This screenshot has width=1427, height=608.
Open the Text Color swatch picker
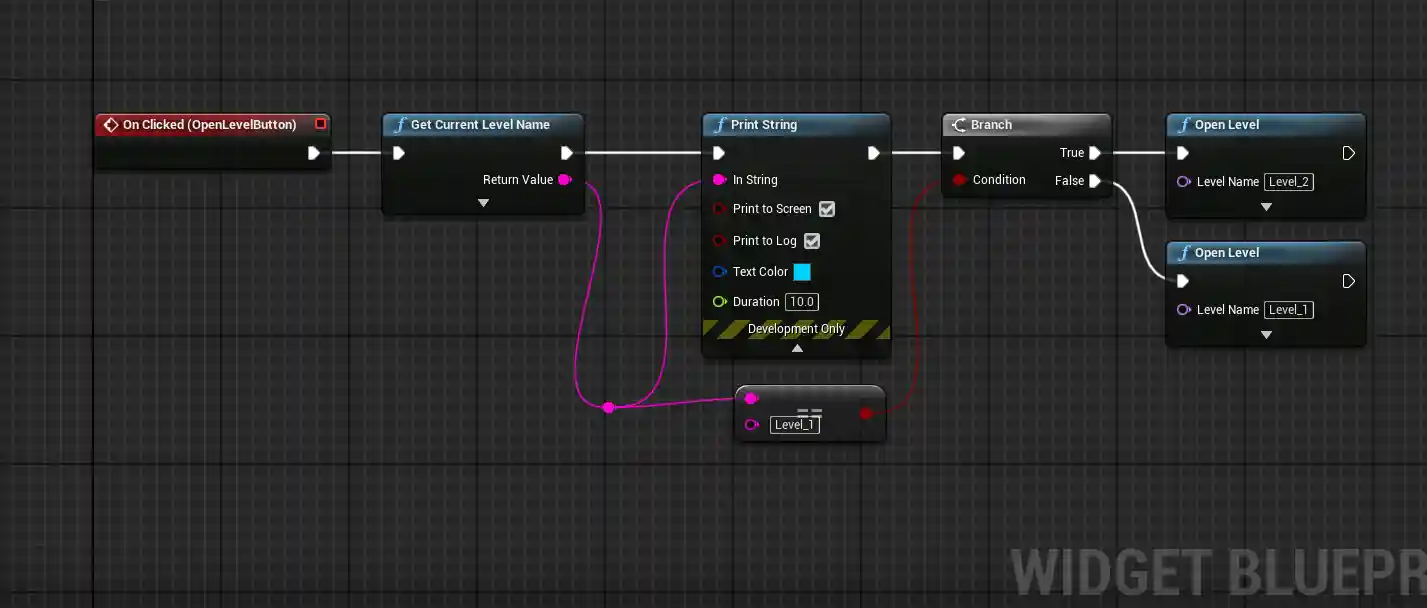coord(802,271)
